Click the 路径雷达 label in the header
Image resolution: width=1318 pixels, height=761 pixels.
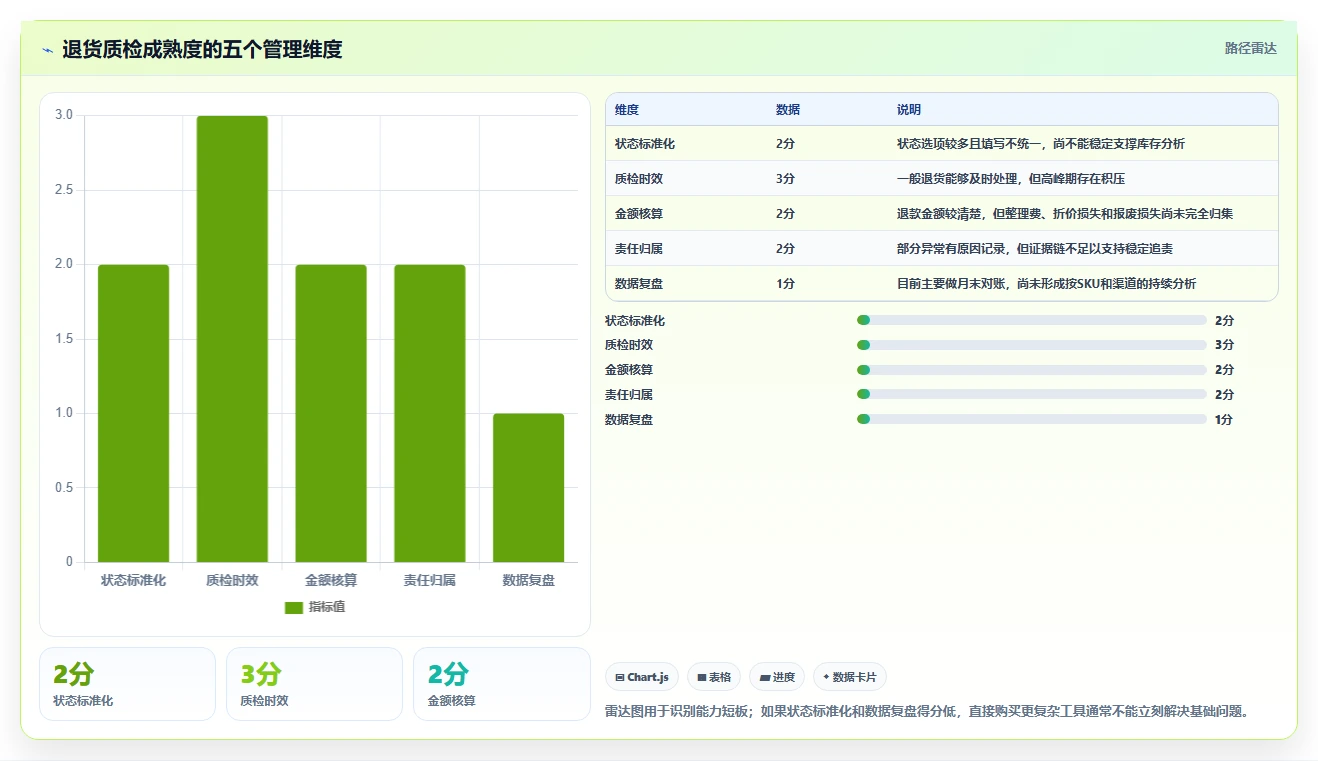[x=1251, y=48]
